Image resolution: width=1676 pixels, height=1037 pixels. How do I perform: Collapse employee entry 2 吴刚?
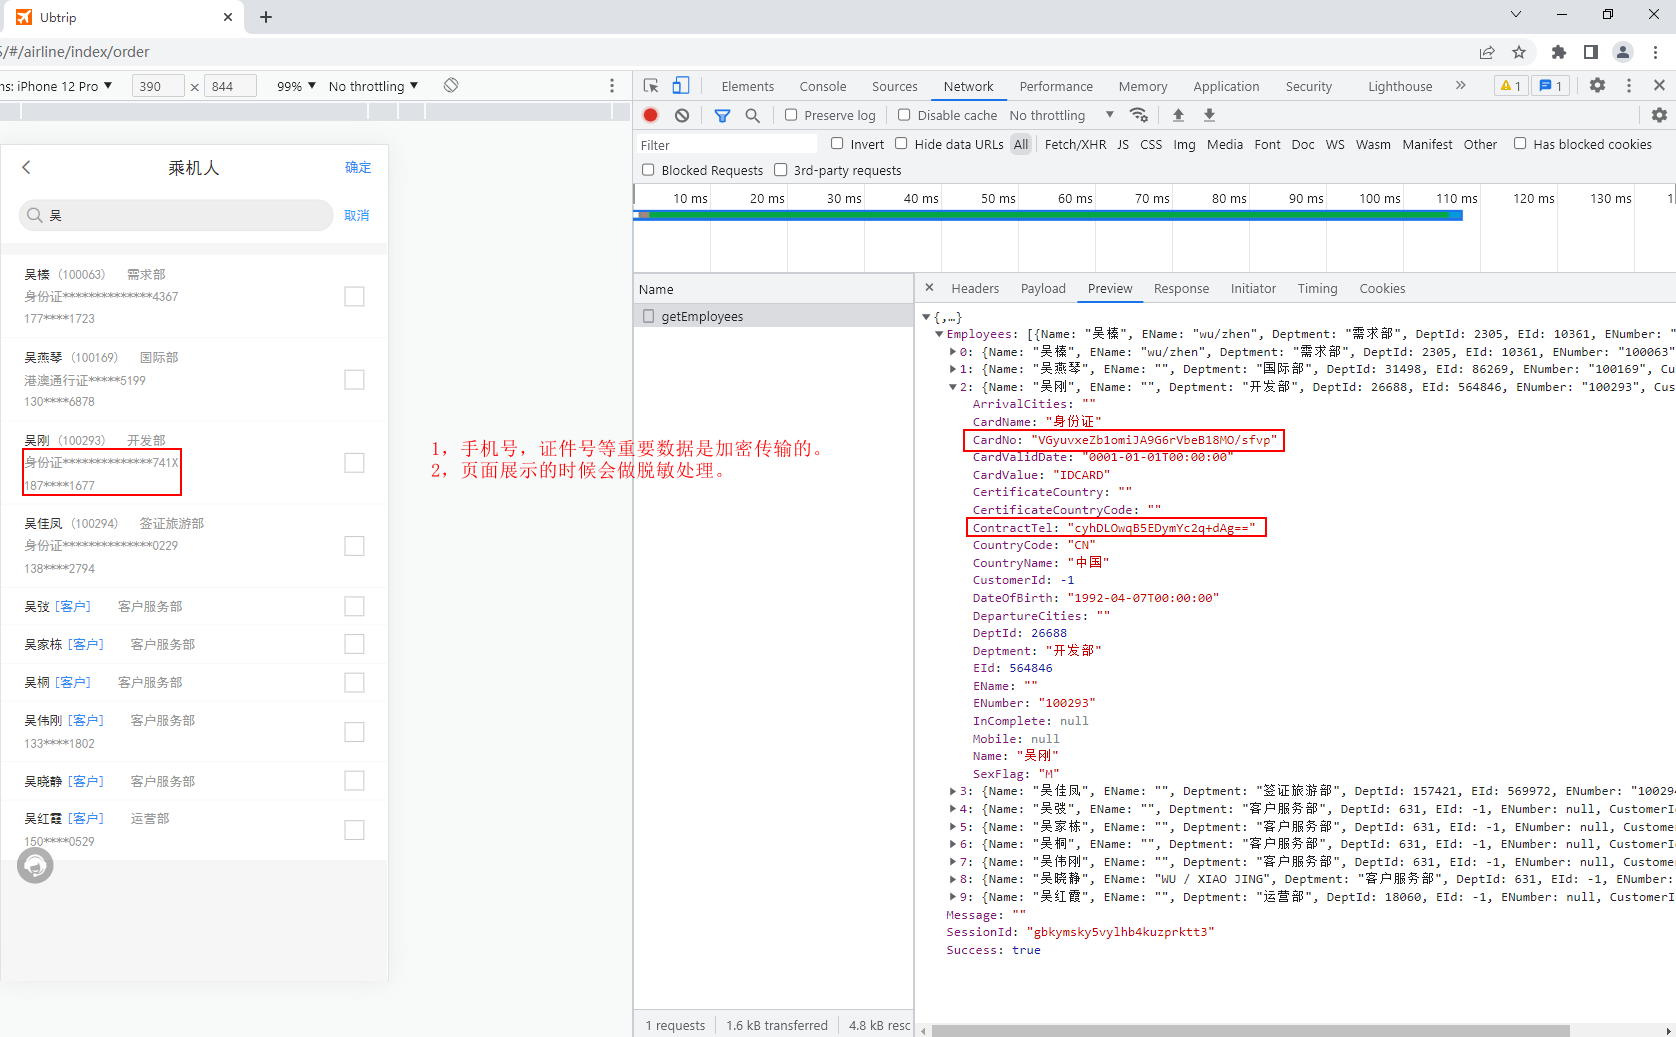952,387
